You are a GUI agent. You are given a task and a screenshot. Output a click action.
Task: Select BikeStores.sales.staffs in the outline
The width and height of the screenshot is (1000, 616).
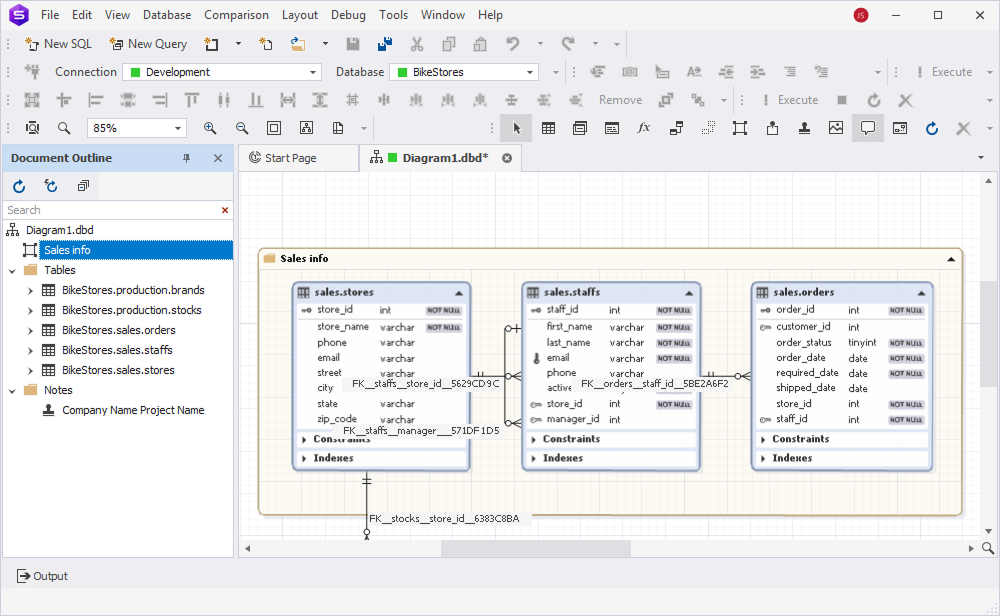(x=117, y=350)
